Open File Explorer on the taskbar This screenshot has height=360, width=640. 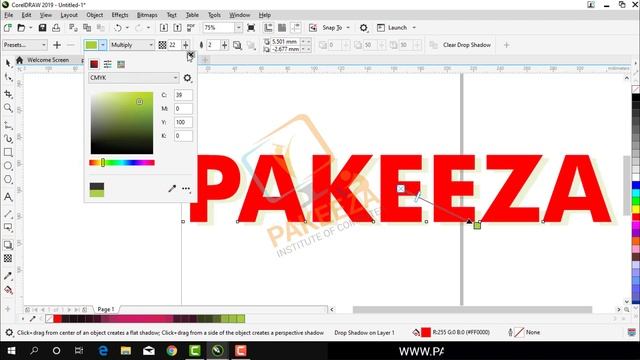126,351
